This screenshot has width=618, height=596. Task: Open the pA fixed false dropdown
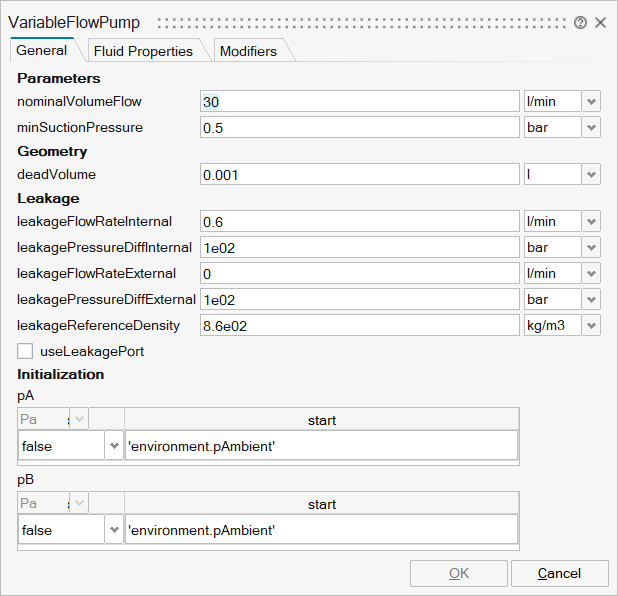(x=113, y=445)
